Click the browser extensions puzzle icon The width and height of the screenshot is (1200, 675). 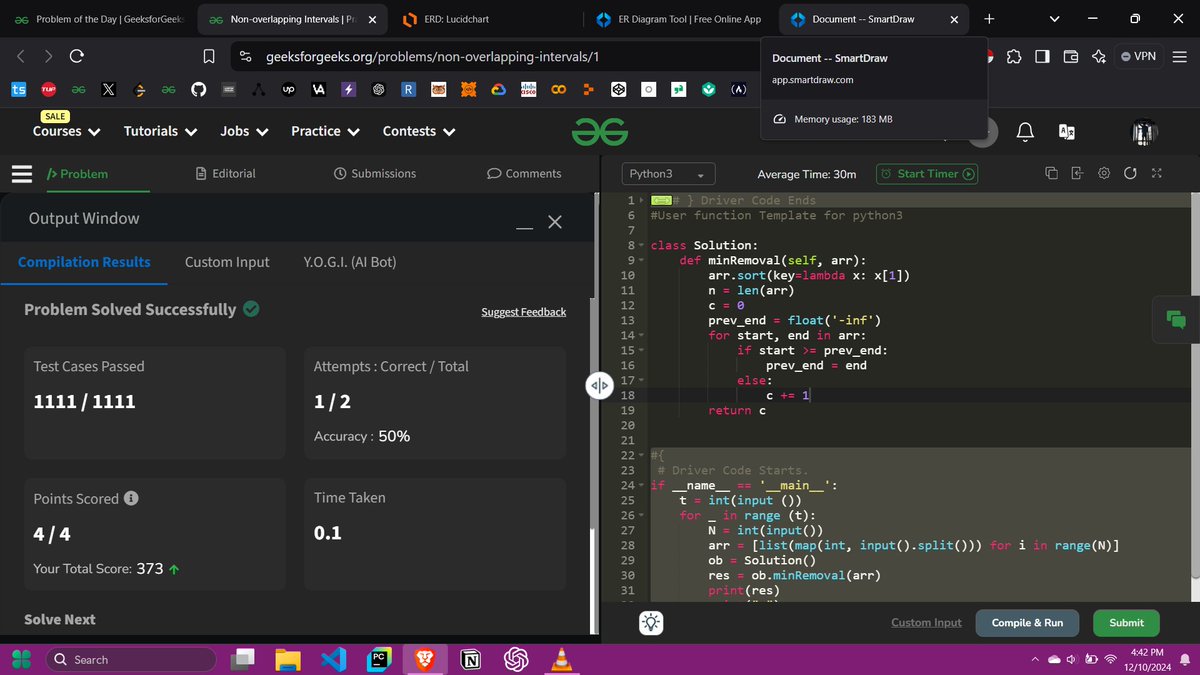[1014, 56]
